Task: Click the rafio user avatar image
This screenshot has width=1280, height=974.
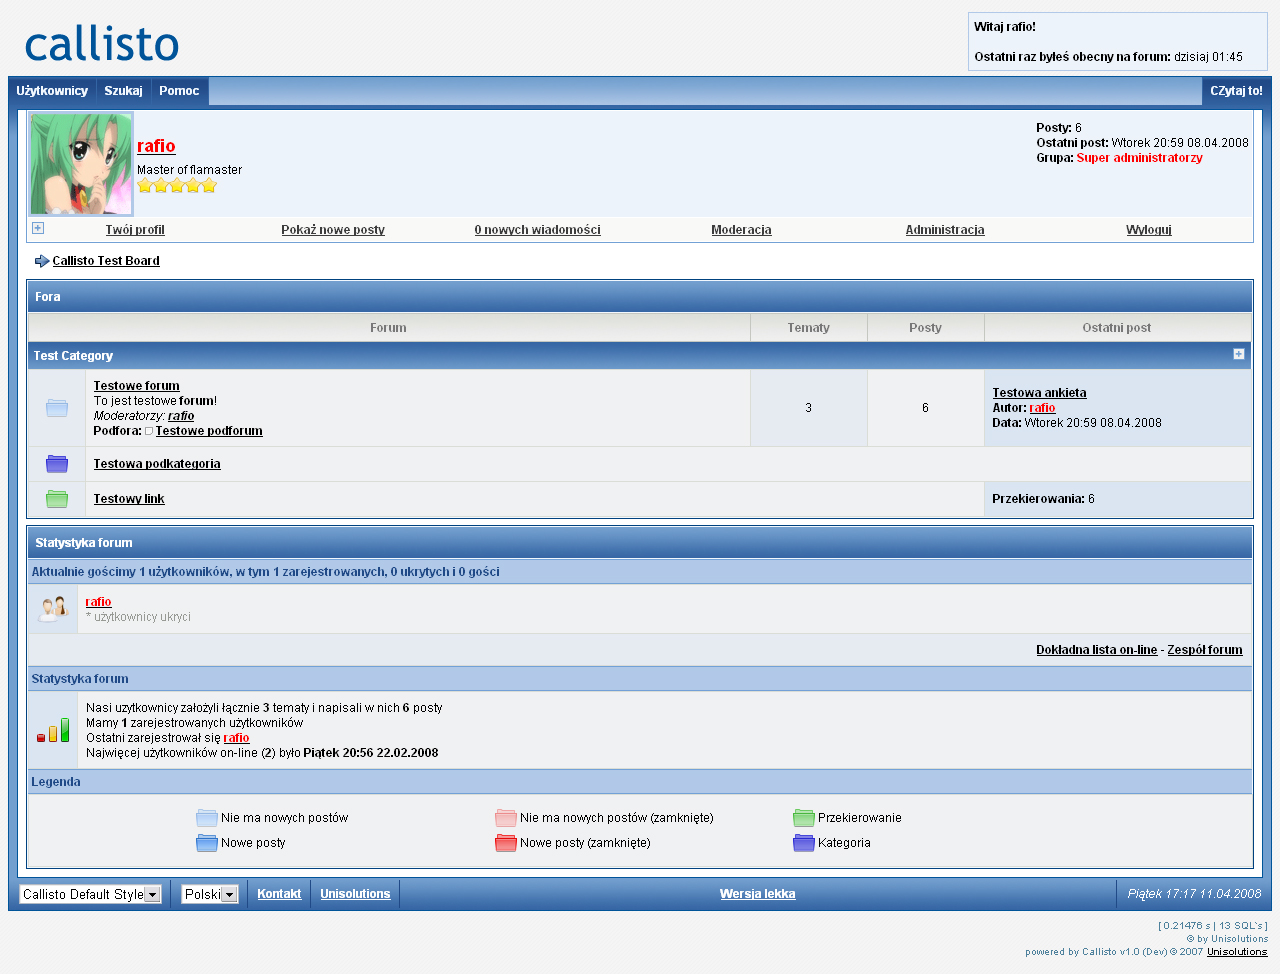Action: pyautogui.click(x=81, y=164)
